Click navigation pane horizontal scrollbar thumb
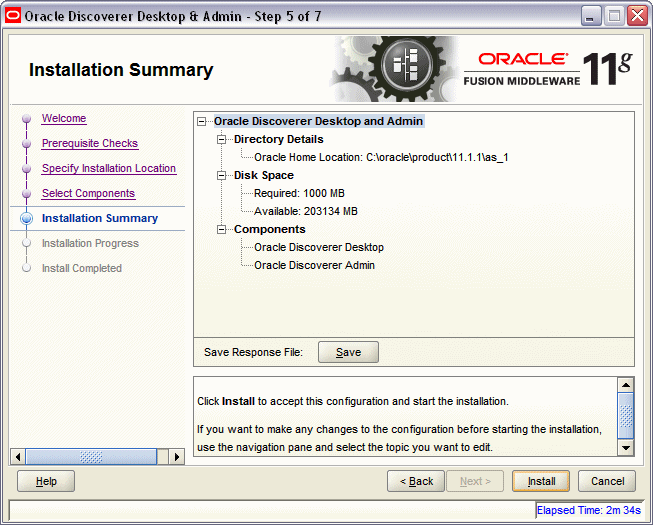Screen dimensions: 653x525 [x=91, y=457]
